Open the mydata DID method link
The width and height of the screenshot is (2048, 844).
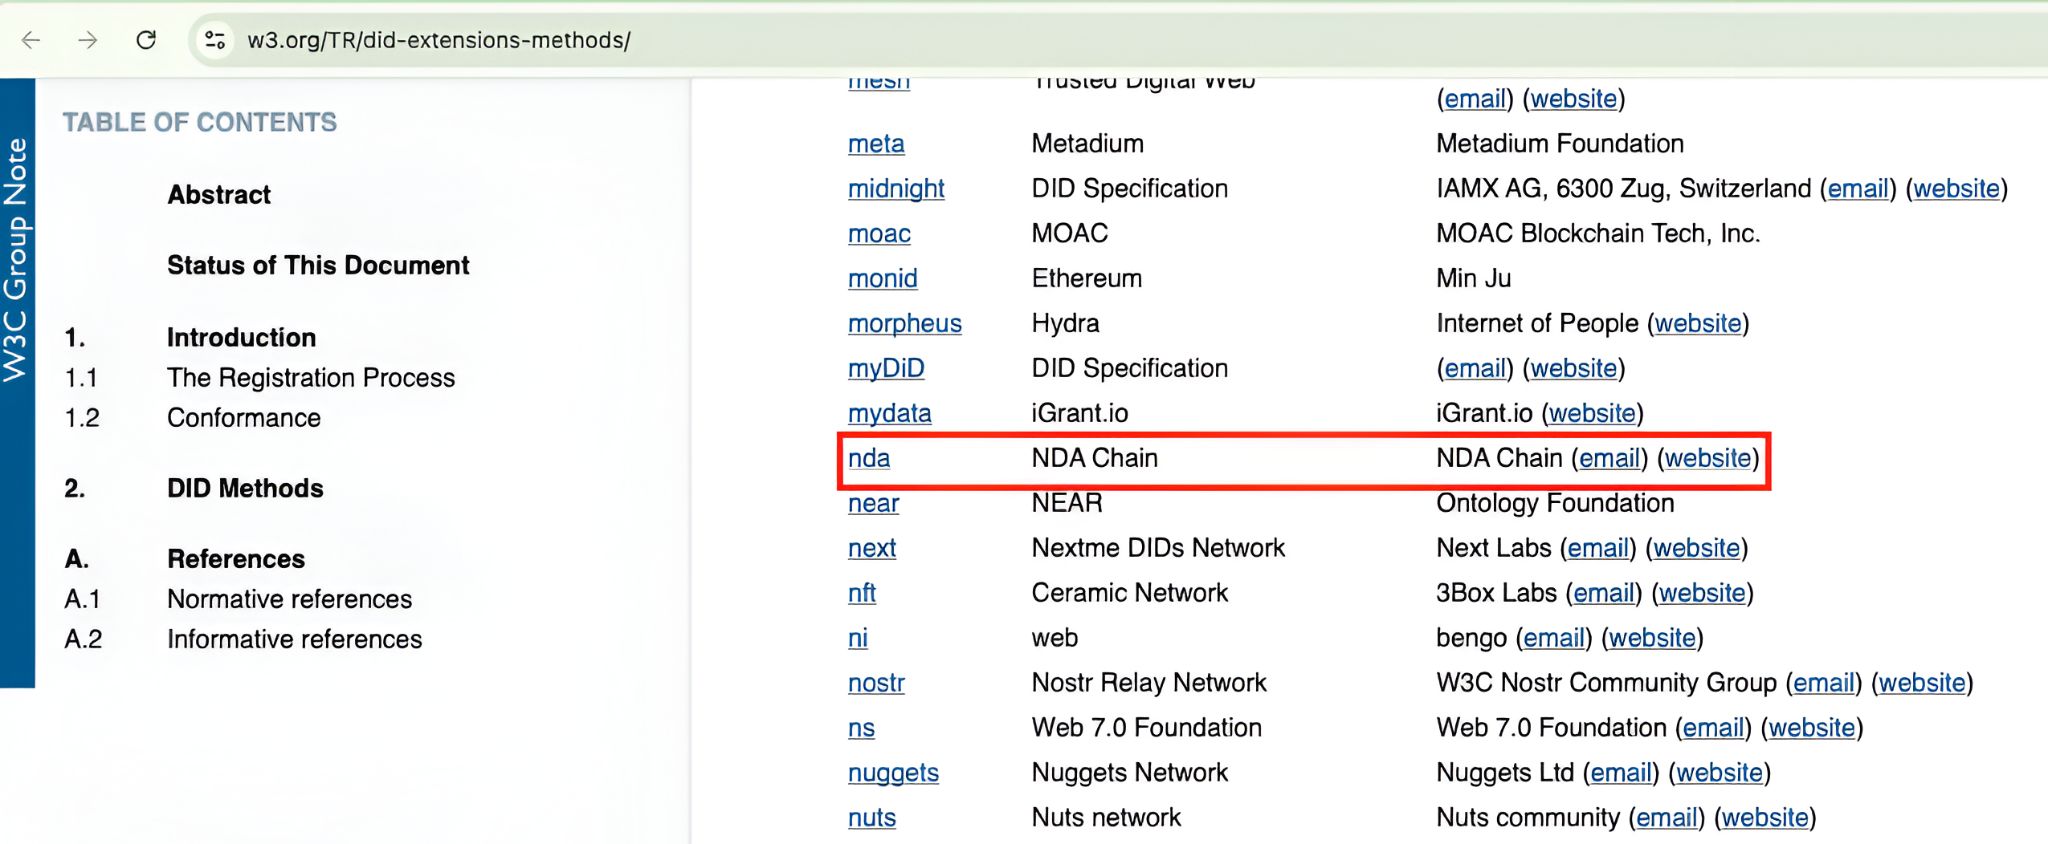click(889, 414)
